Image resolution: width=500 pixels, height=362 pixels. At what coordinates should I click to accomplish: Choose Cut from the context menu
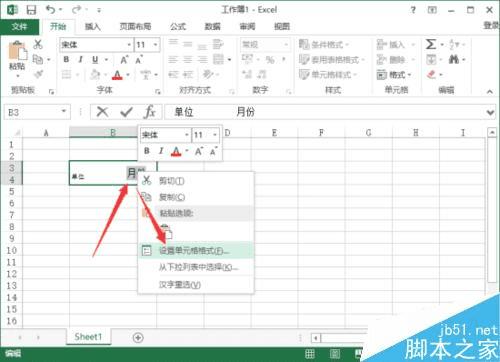[196, 181]
